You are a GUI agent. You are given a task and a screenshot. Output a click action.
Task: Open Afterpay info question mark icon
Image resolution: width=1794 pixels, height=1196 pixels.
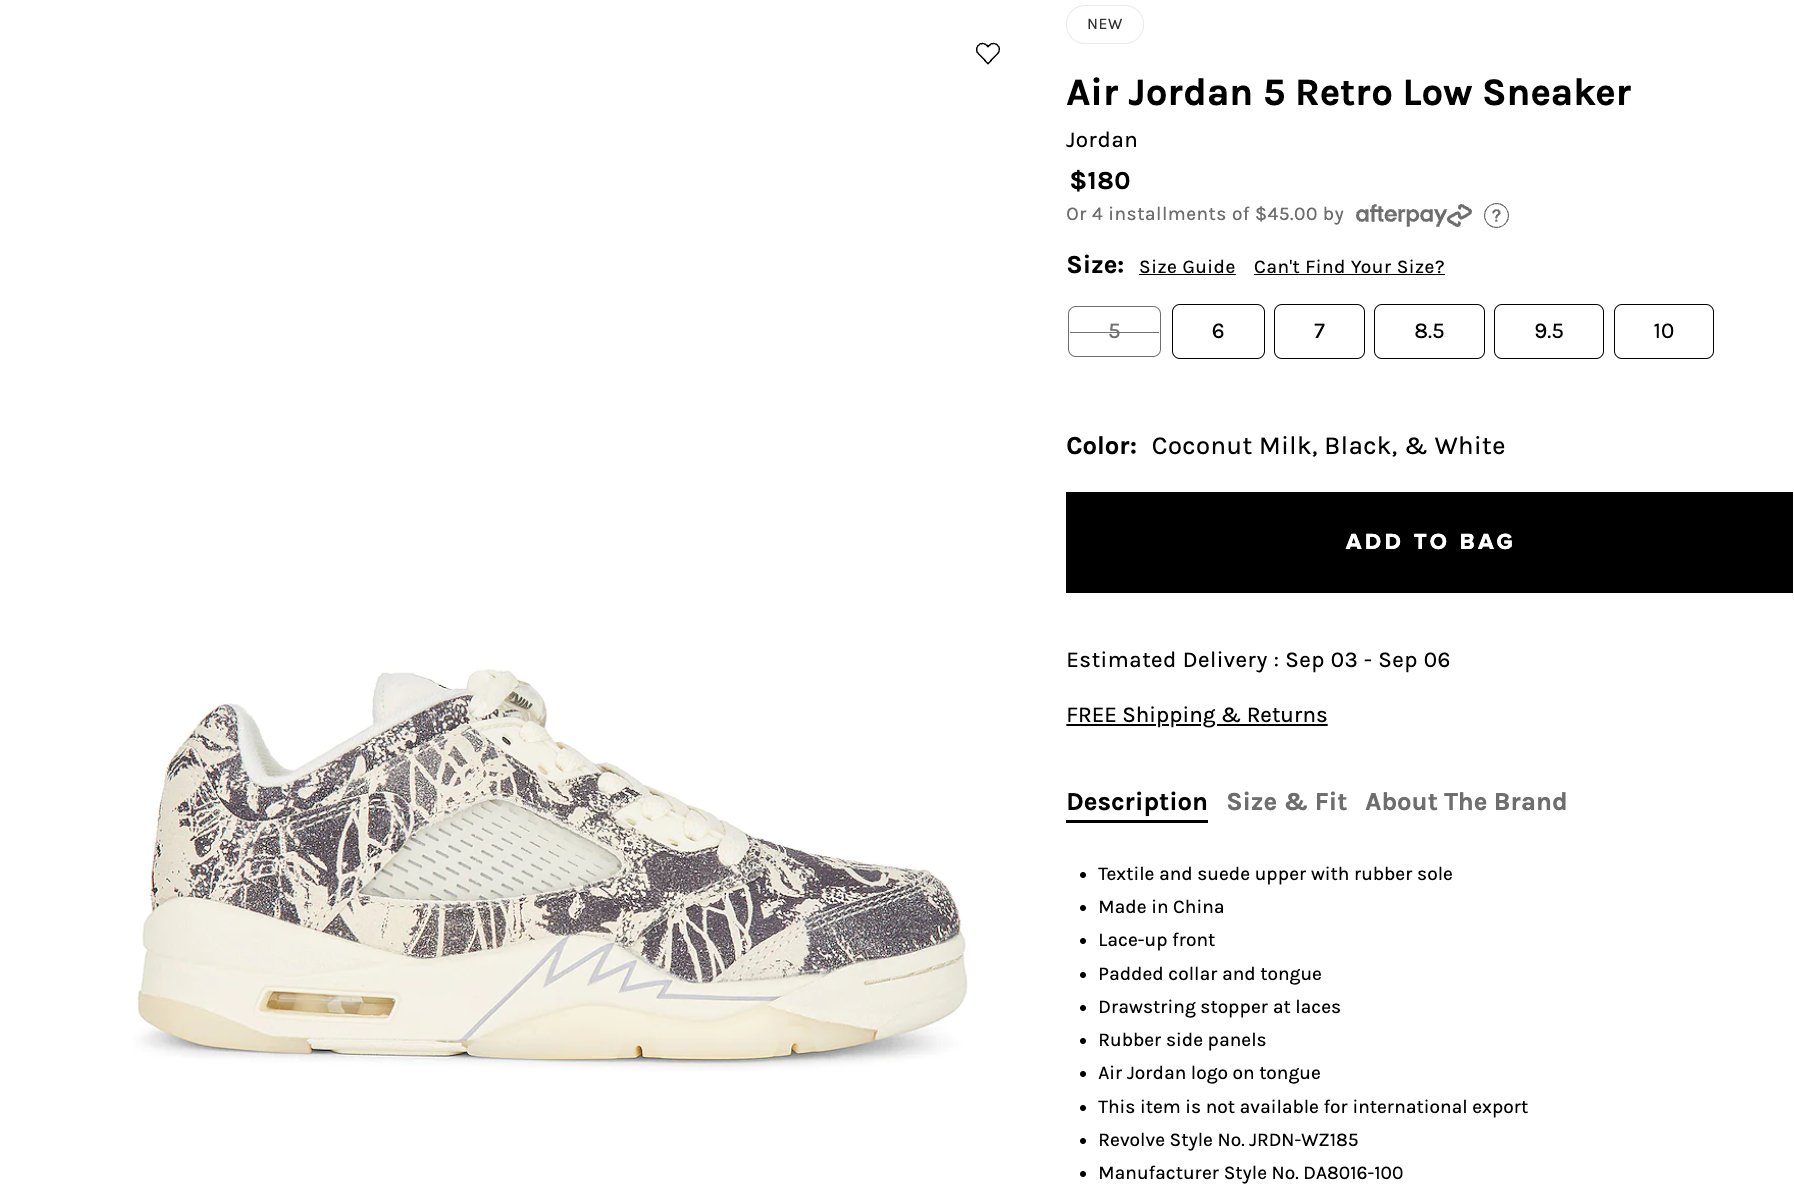tap(1496, 215)
